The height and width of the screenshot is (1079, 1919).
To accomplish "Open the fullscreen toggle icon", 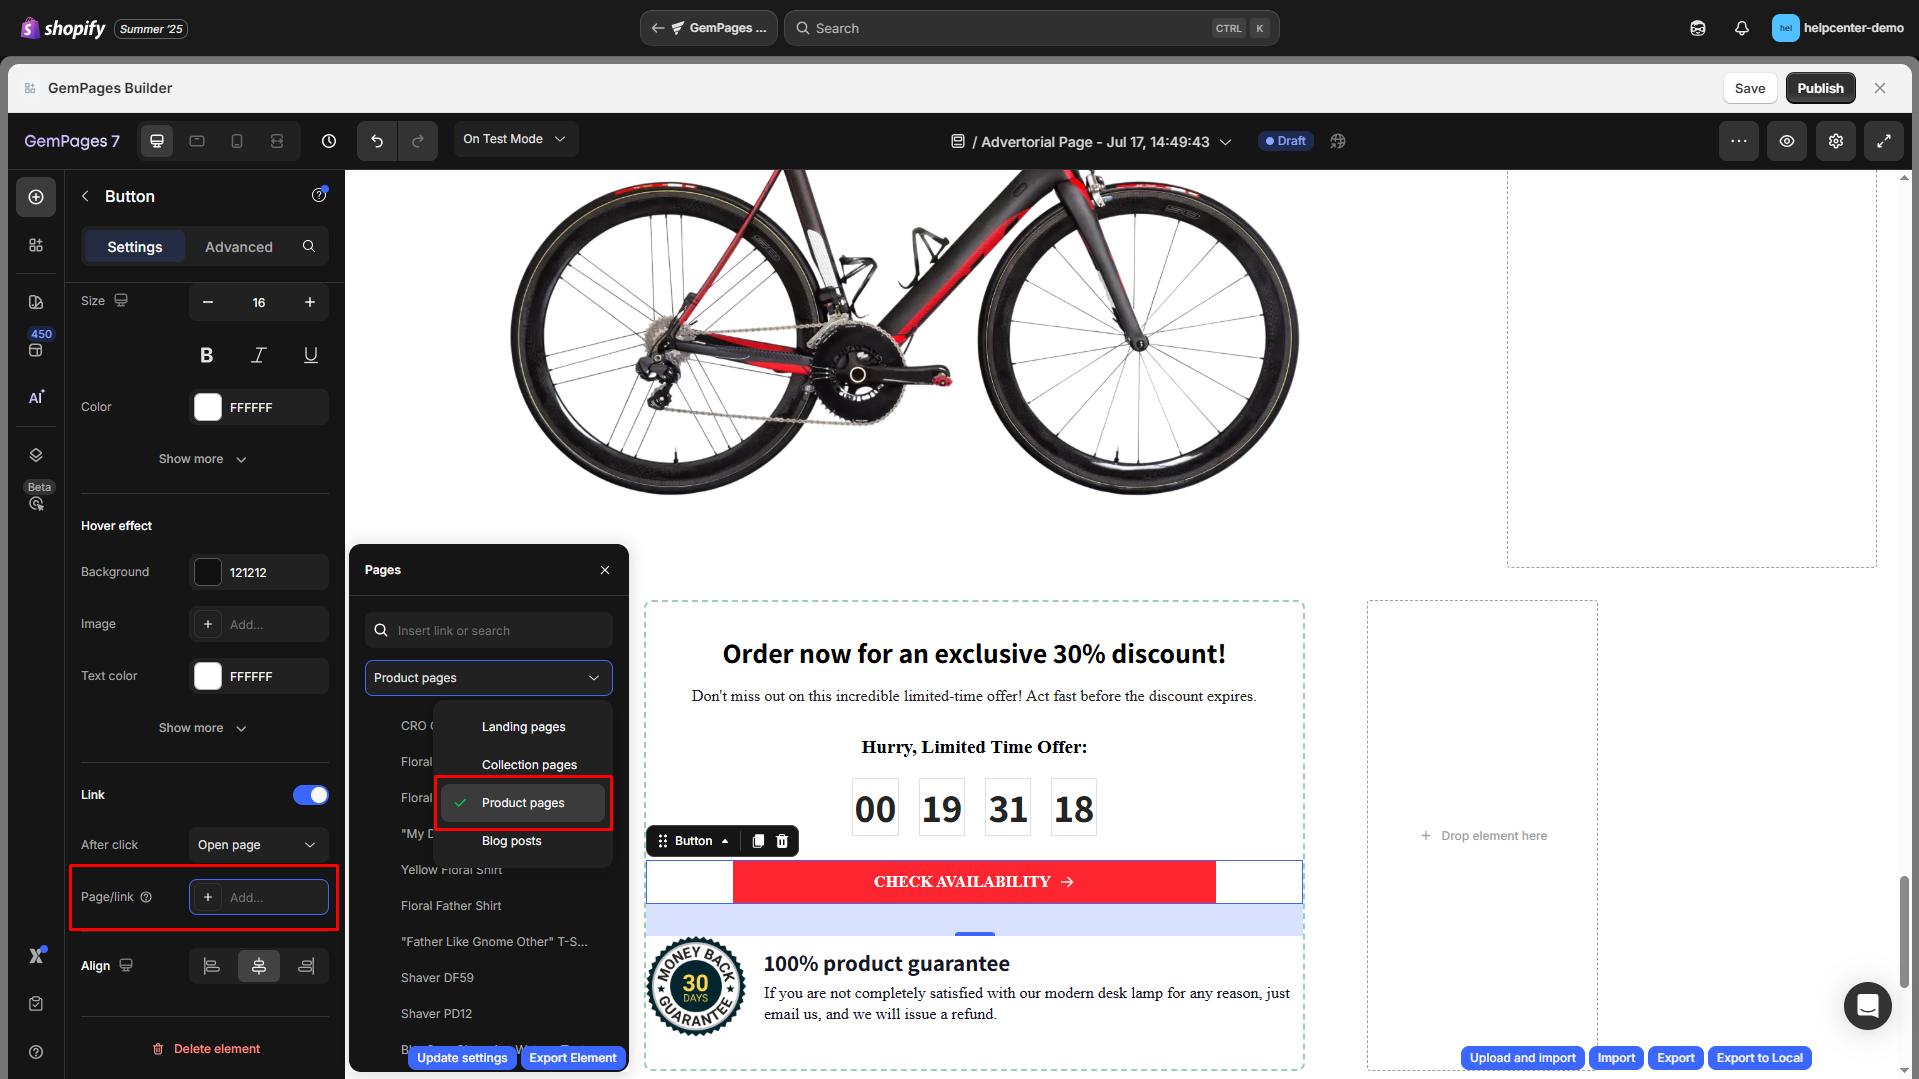I will [x=1884, y=141].
